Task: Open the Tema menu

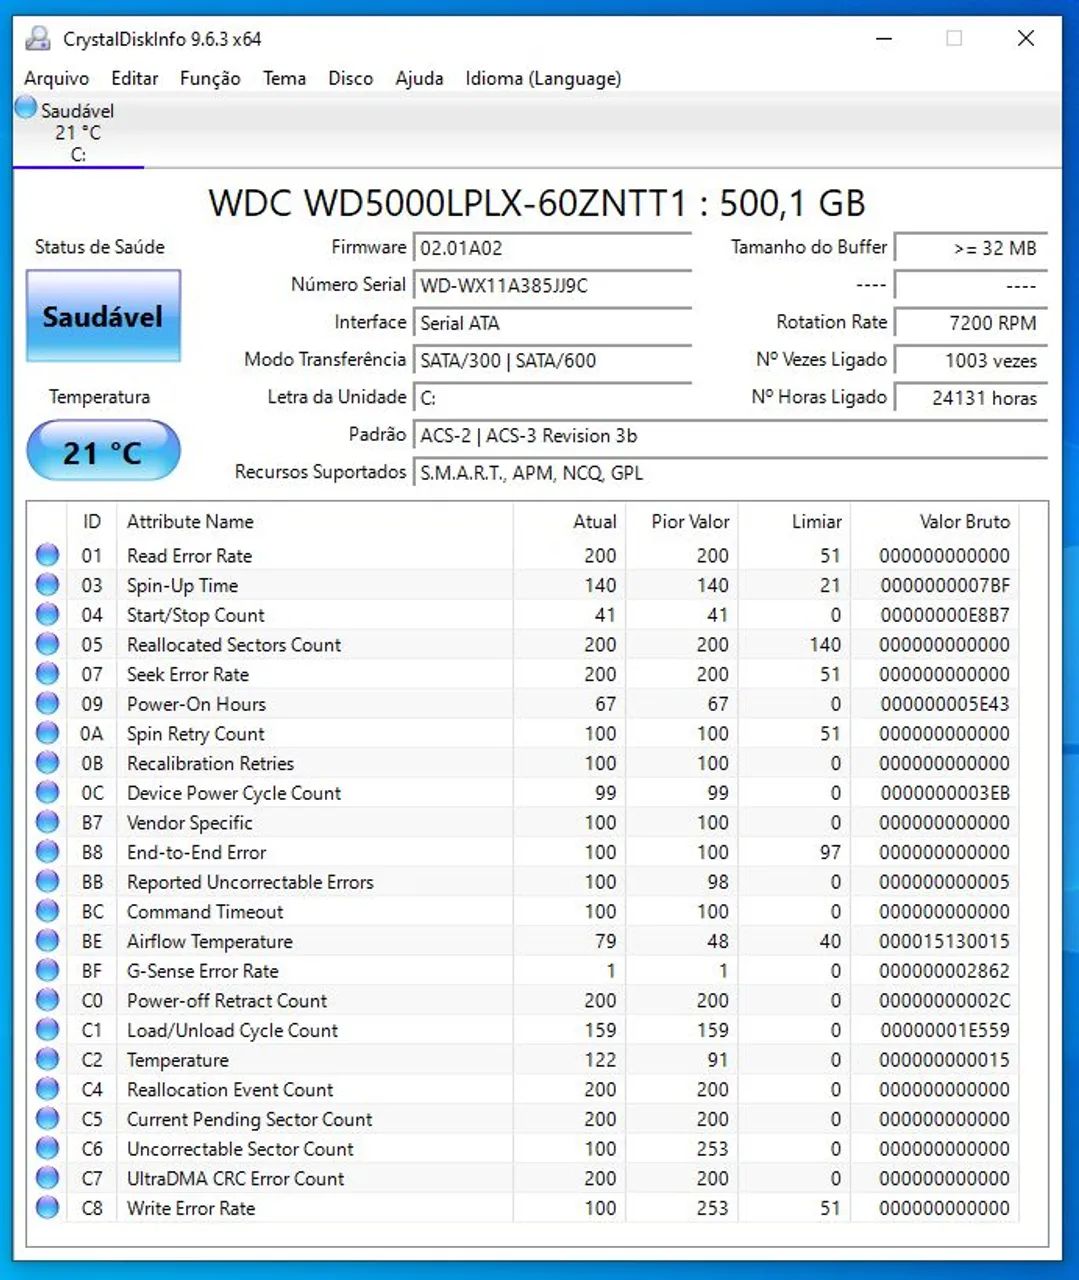Action: coord(284,78)
